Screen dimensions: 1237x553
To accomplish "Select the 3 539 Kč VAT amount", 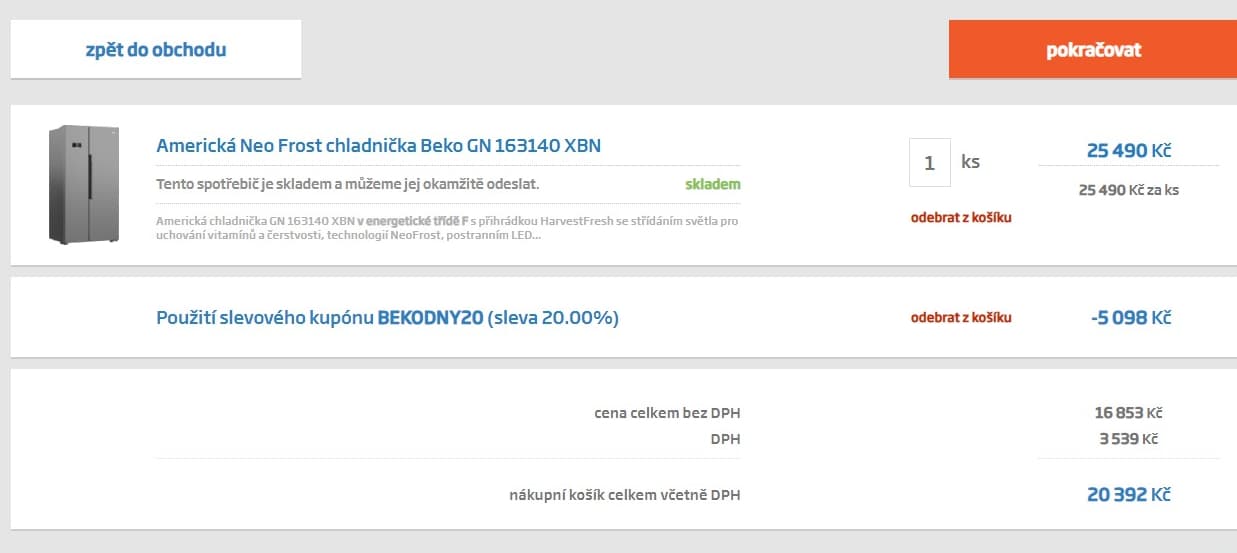I will (1129, 438).
